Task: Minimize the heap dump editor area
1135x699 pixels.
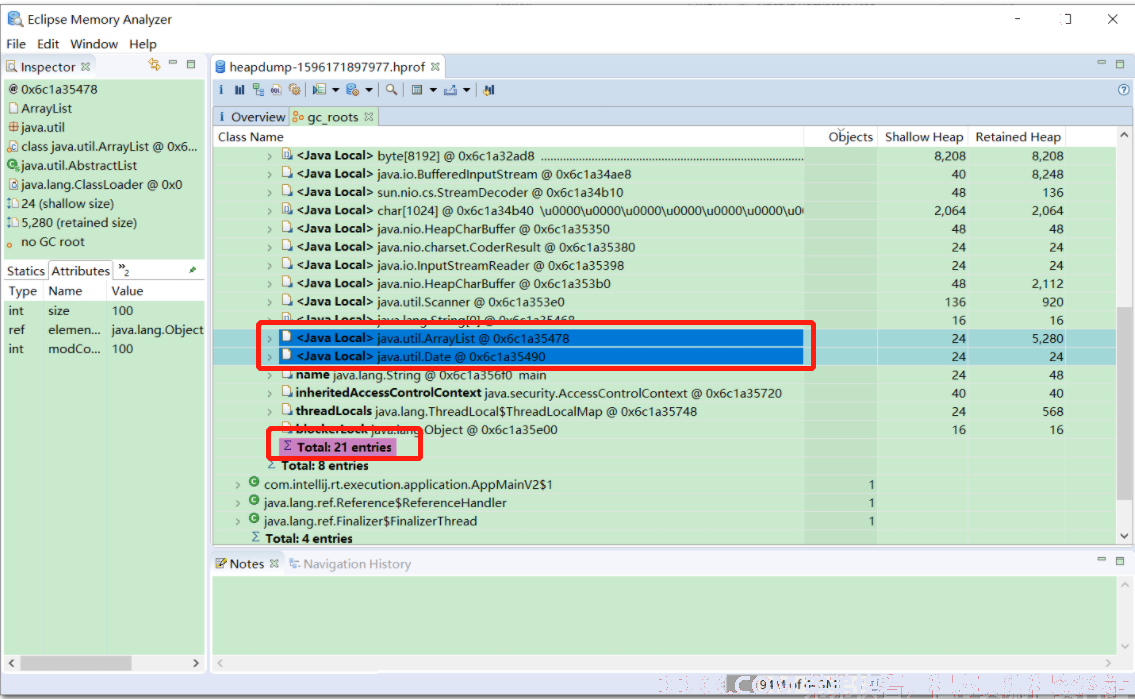Action: tap(1102, 63)
